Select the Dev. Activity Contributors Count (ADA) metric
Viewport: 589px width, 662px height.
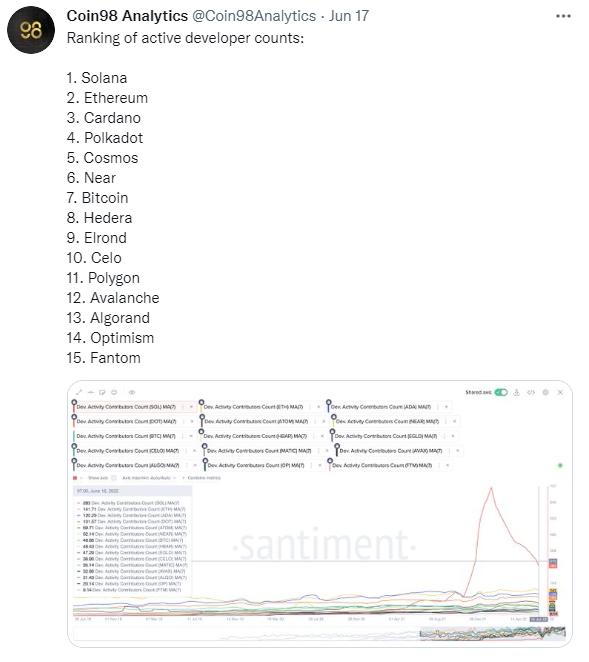tap(381, 407)
